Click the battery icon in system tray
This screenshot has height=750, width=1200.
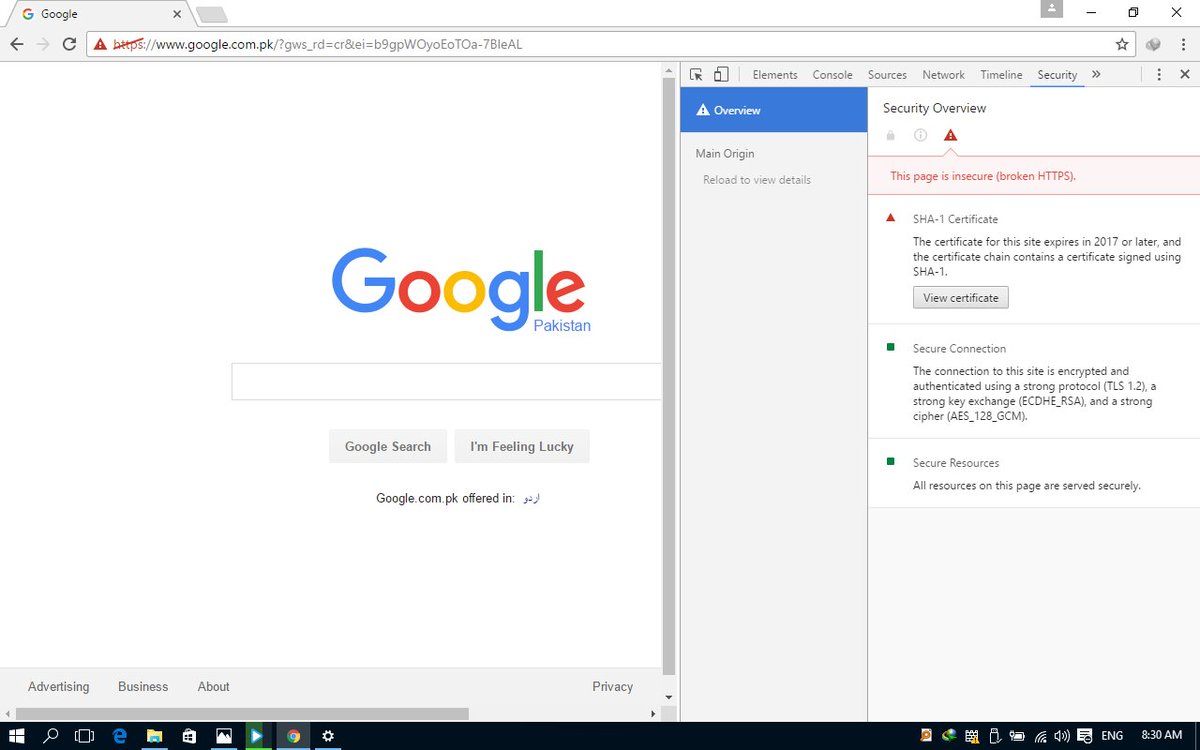point(1017,736)
